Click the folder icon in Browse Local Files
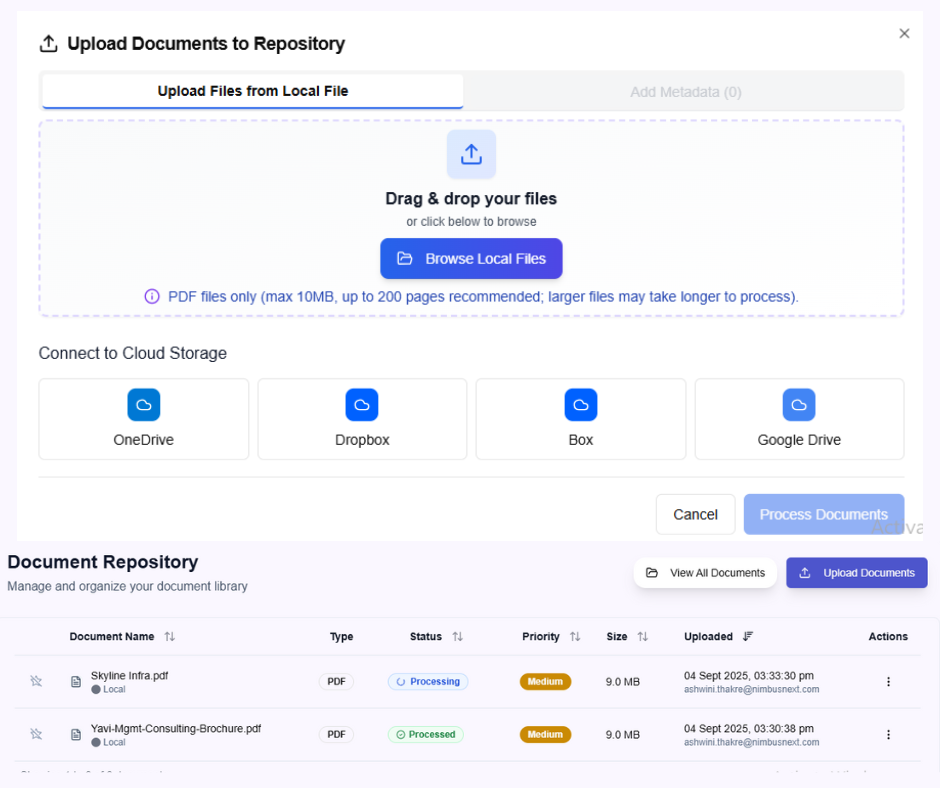This screenshot has height=788, width=940. (405, 258)
